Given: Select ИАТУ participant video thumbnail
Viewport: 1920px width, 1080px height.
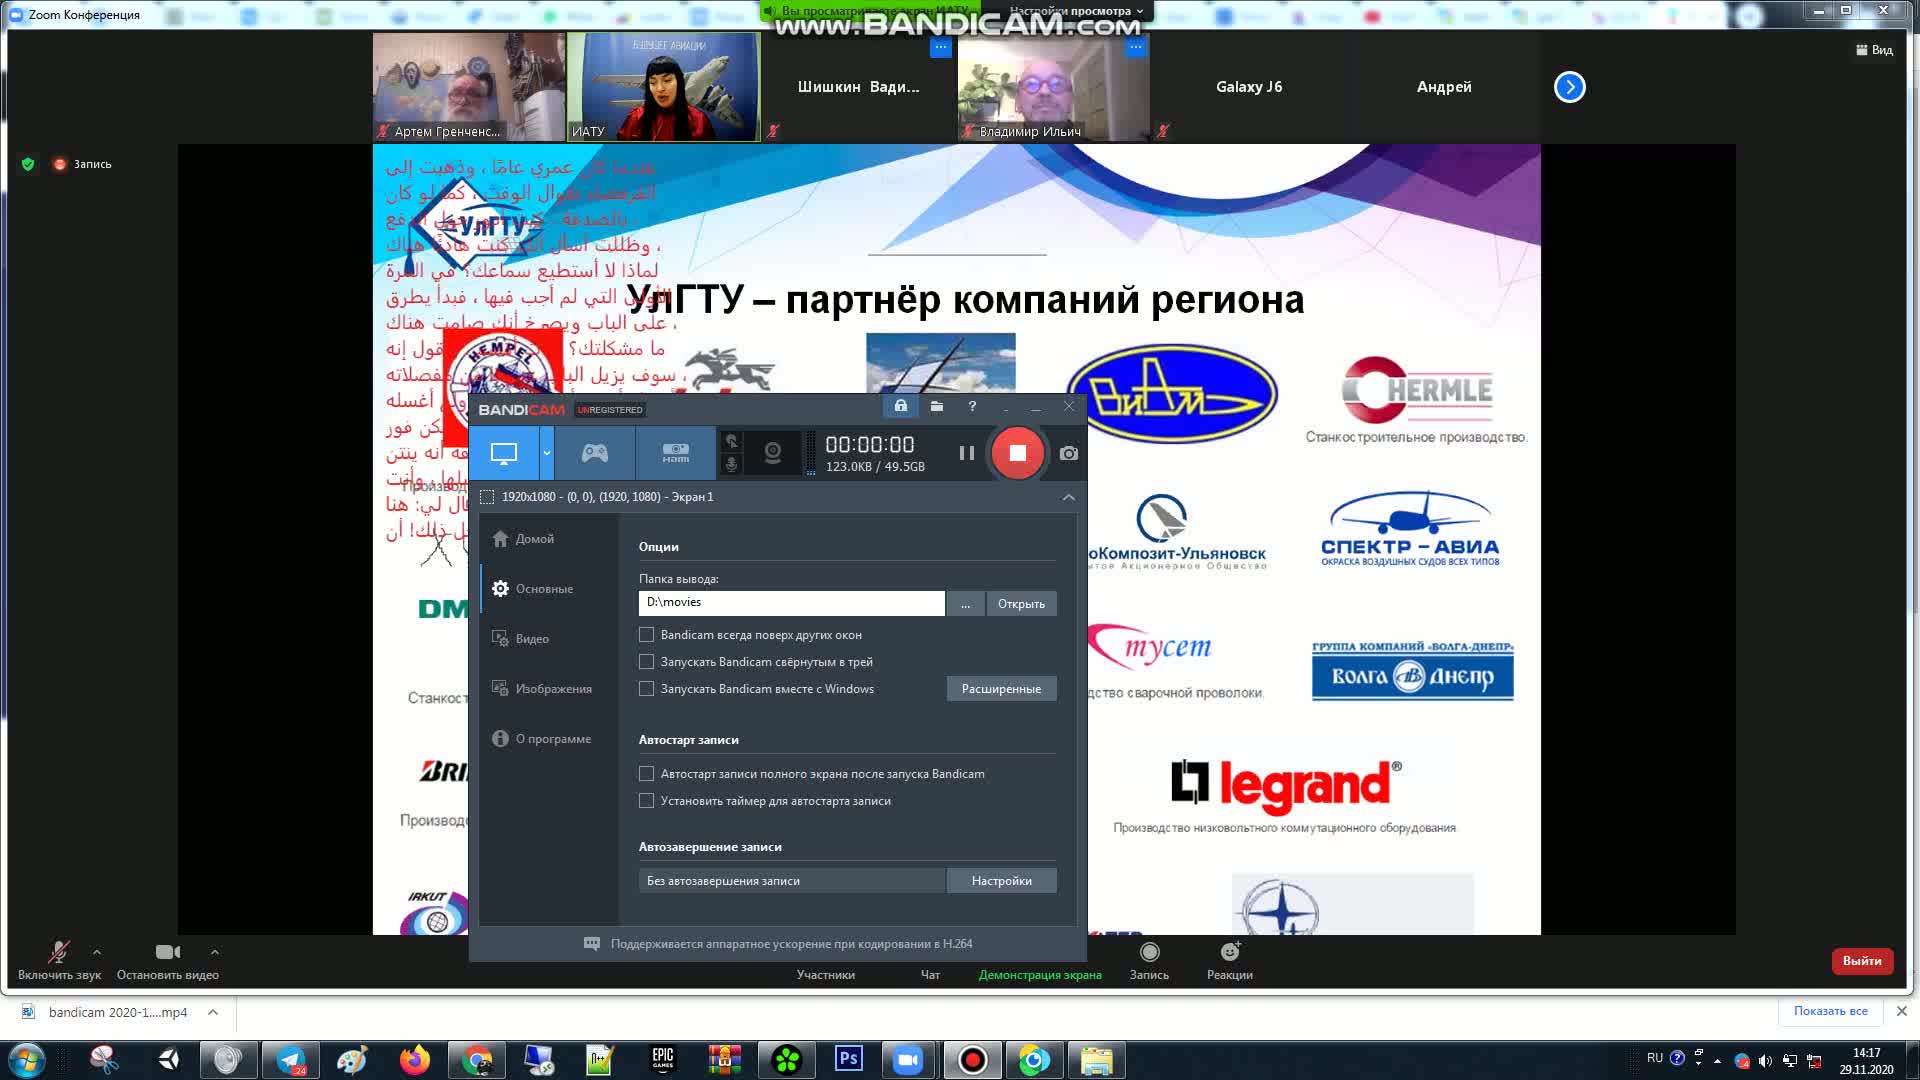Looking at the screenshot, I should 664,87.
